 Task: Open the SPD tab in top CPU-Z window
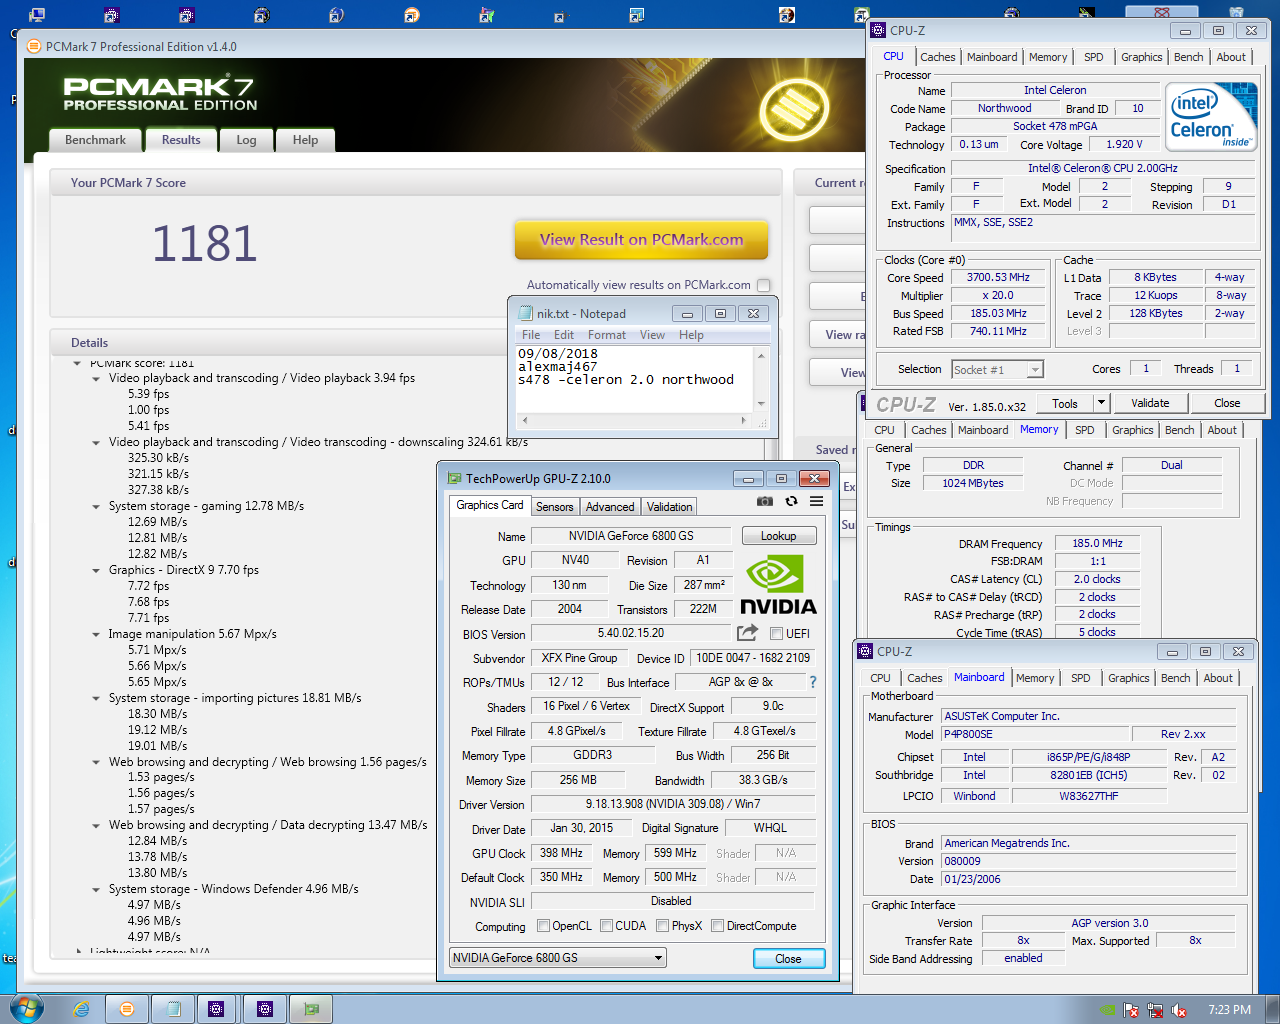[1094, 57]
